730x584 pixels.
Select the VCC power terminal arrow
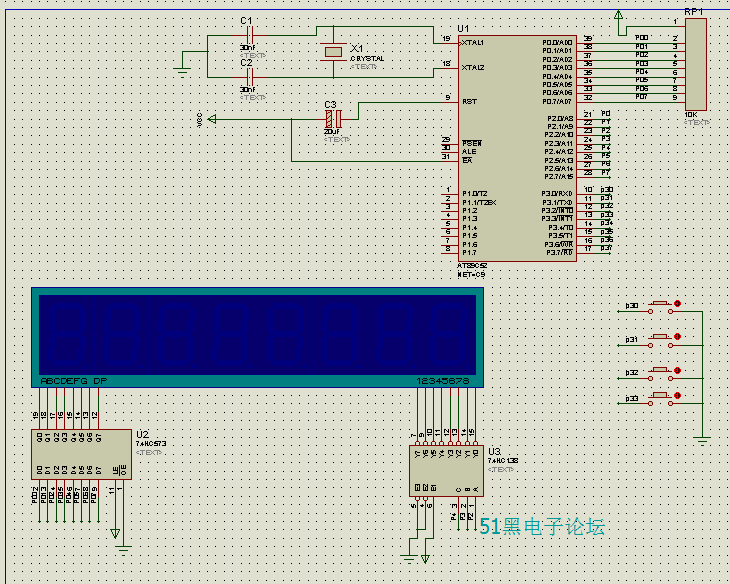click(212, 119)
